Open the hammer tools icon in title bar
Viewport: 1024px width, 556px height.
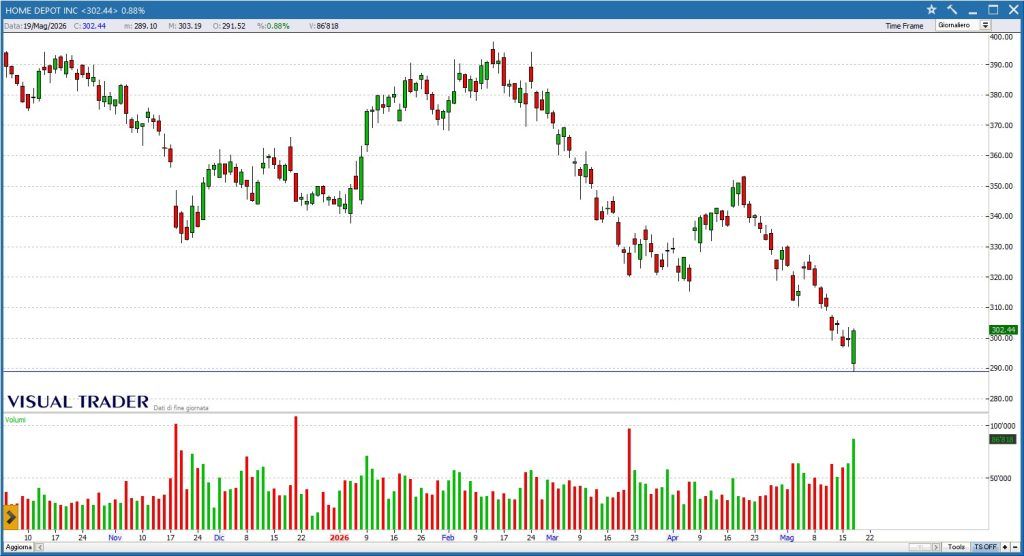point(952,10)
